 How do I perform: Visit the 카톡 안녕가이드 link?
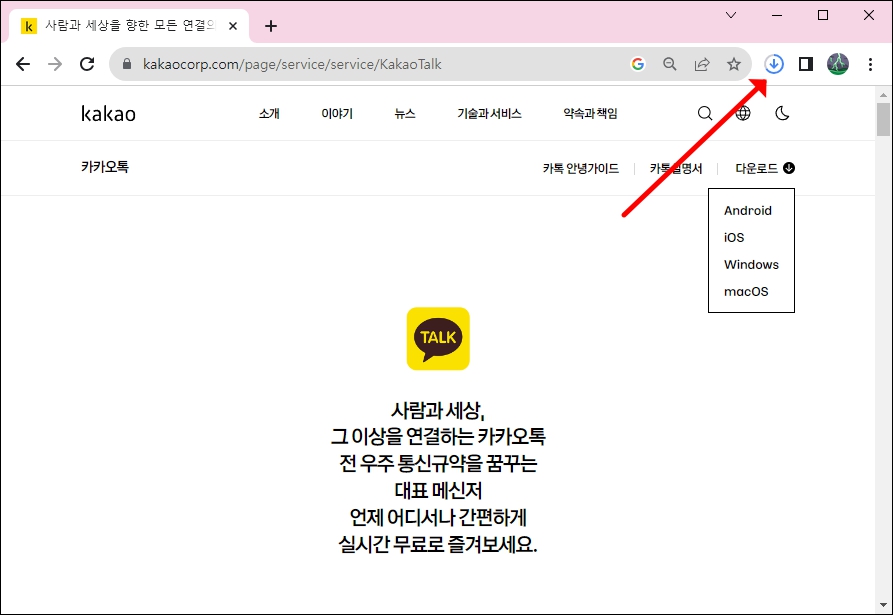(x=578, y=167)
